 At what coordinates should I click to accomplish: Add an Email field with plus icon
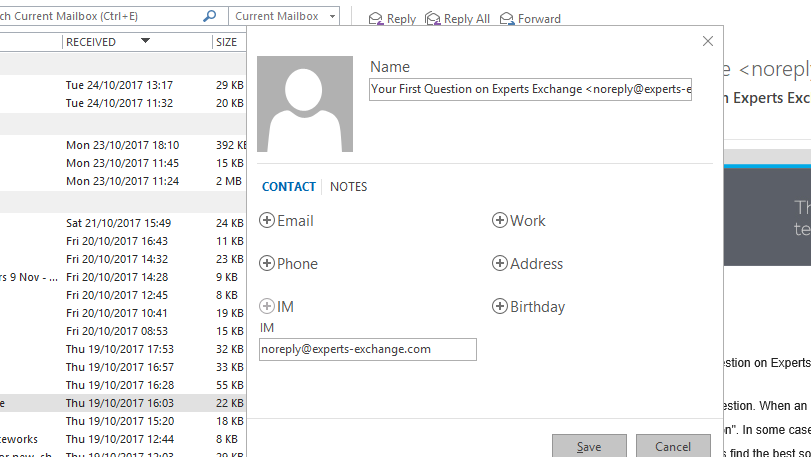click(267, 220)
